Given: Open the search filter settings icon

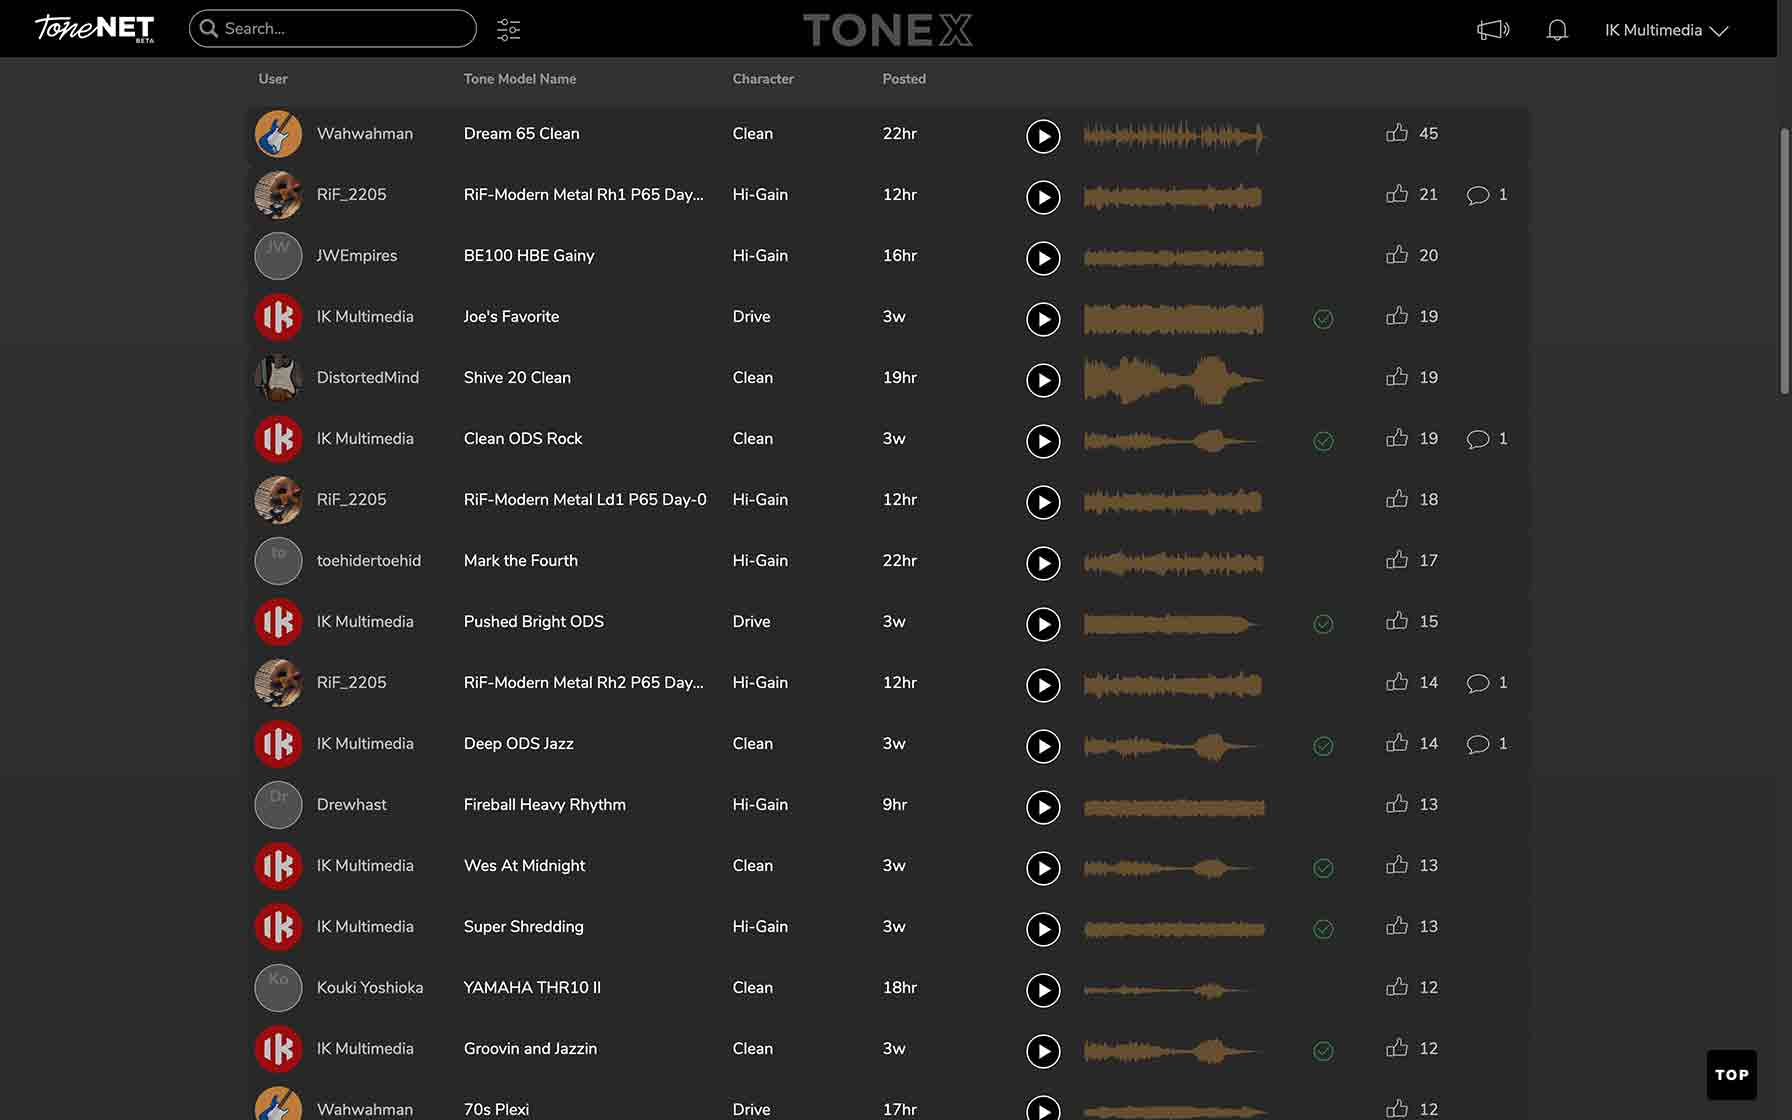Looking at the screenshot, I should [508, 29].
